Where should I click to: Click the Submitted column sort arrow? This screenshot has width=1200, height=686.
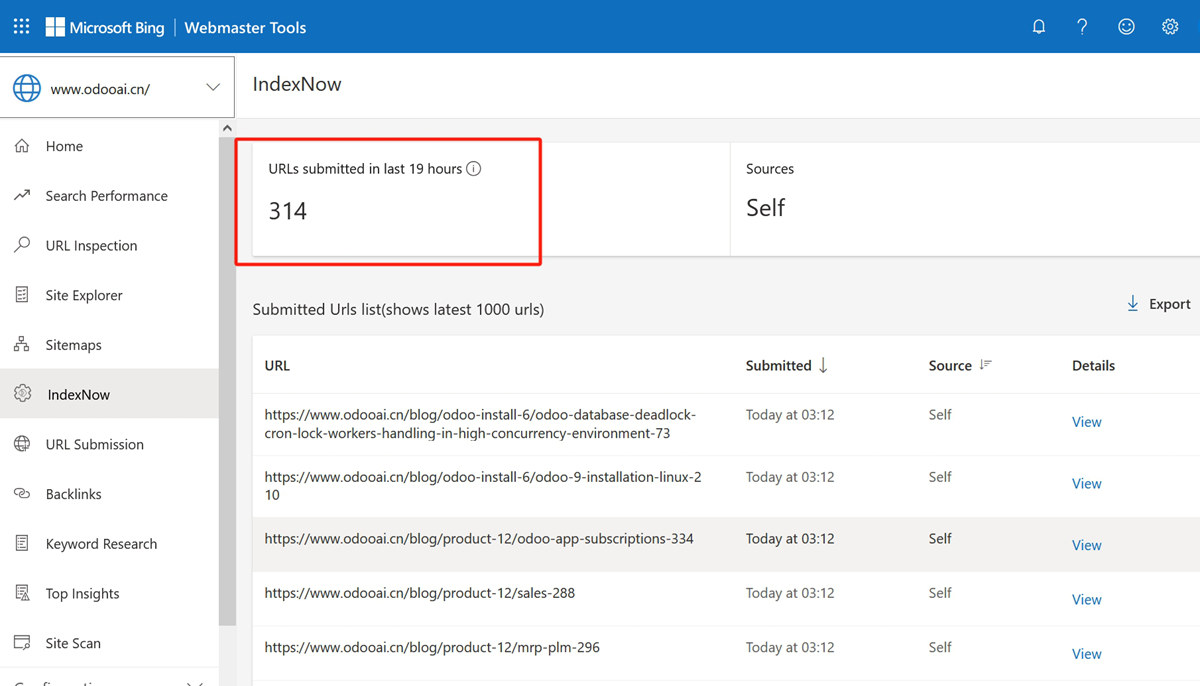823,366
